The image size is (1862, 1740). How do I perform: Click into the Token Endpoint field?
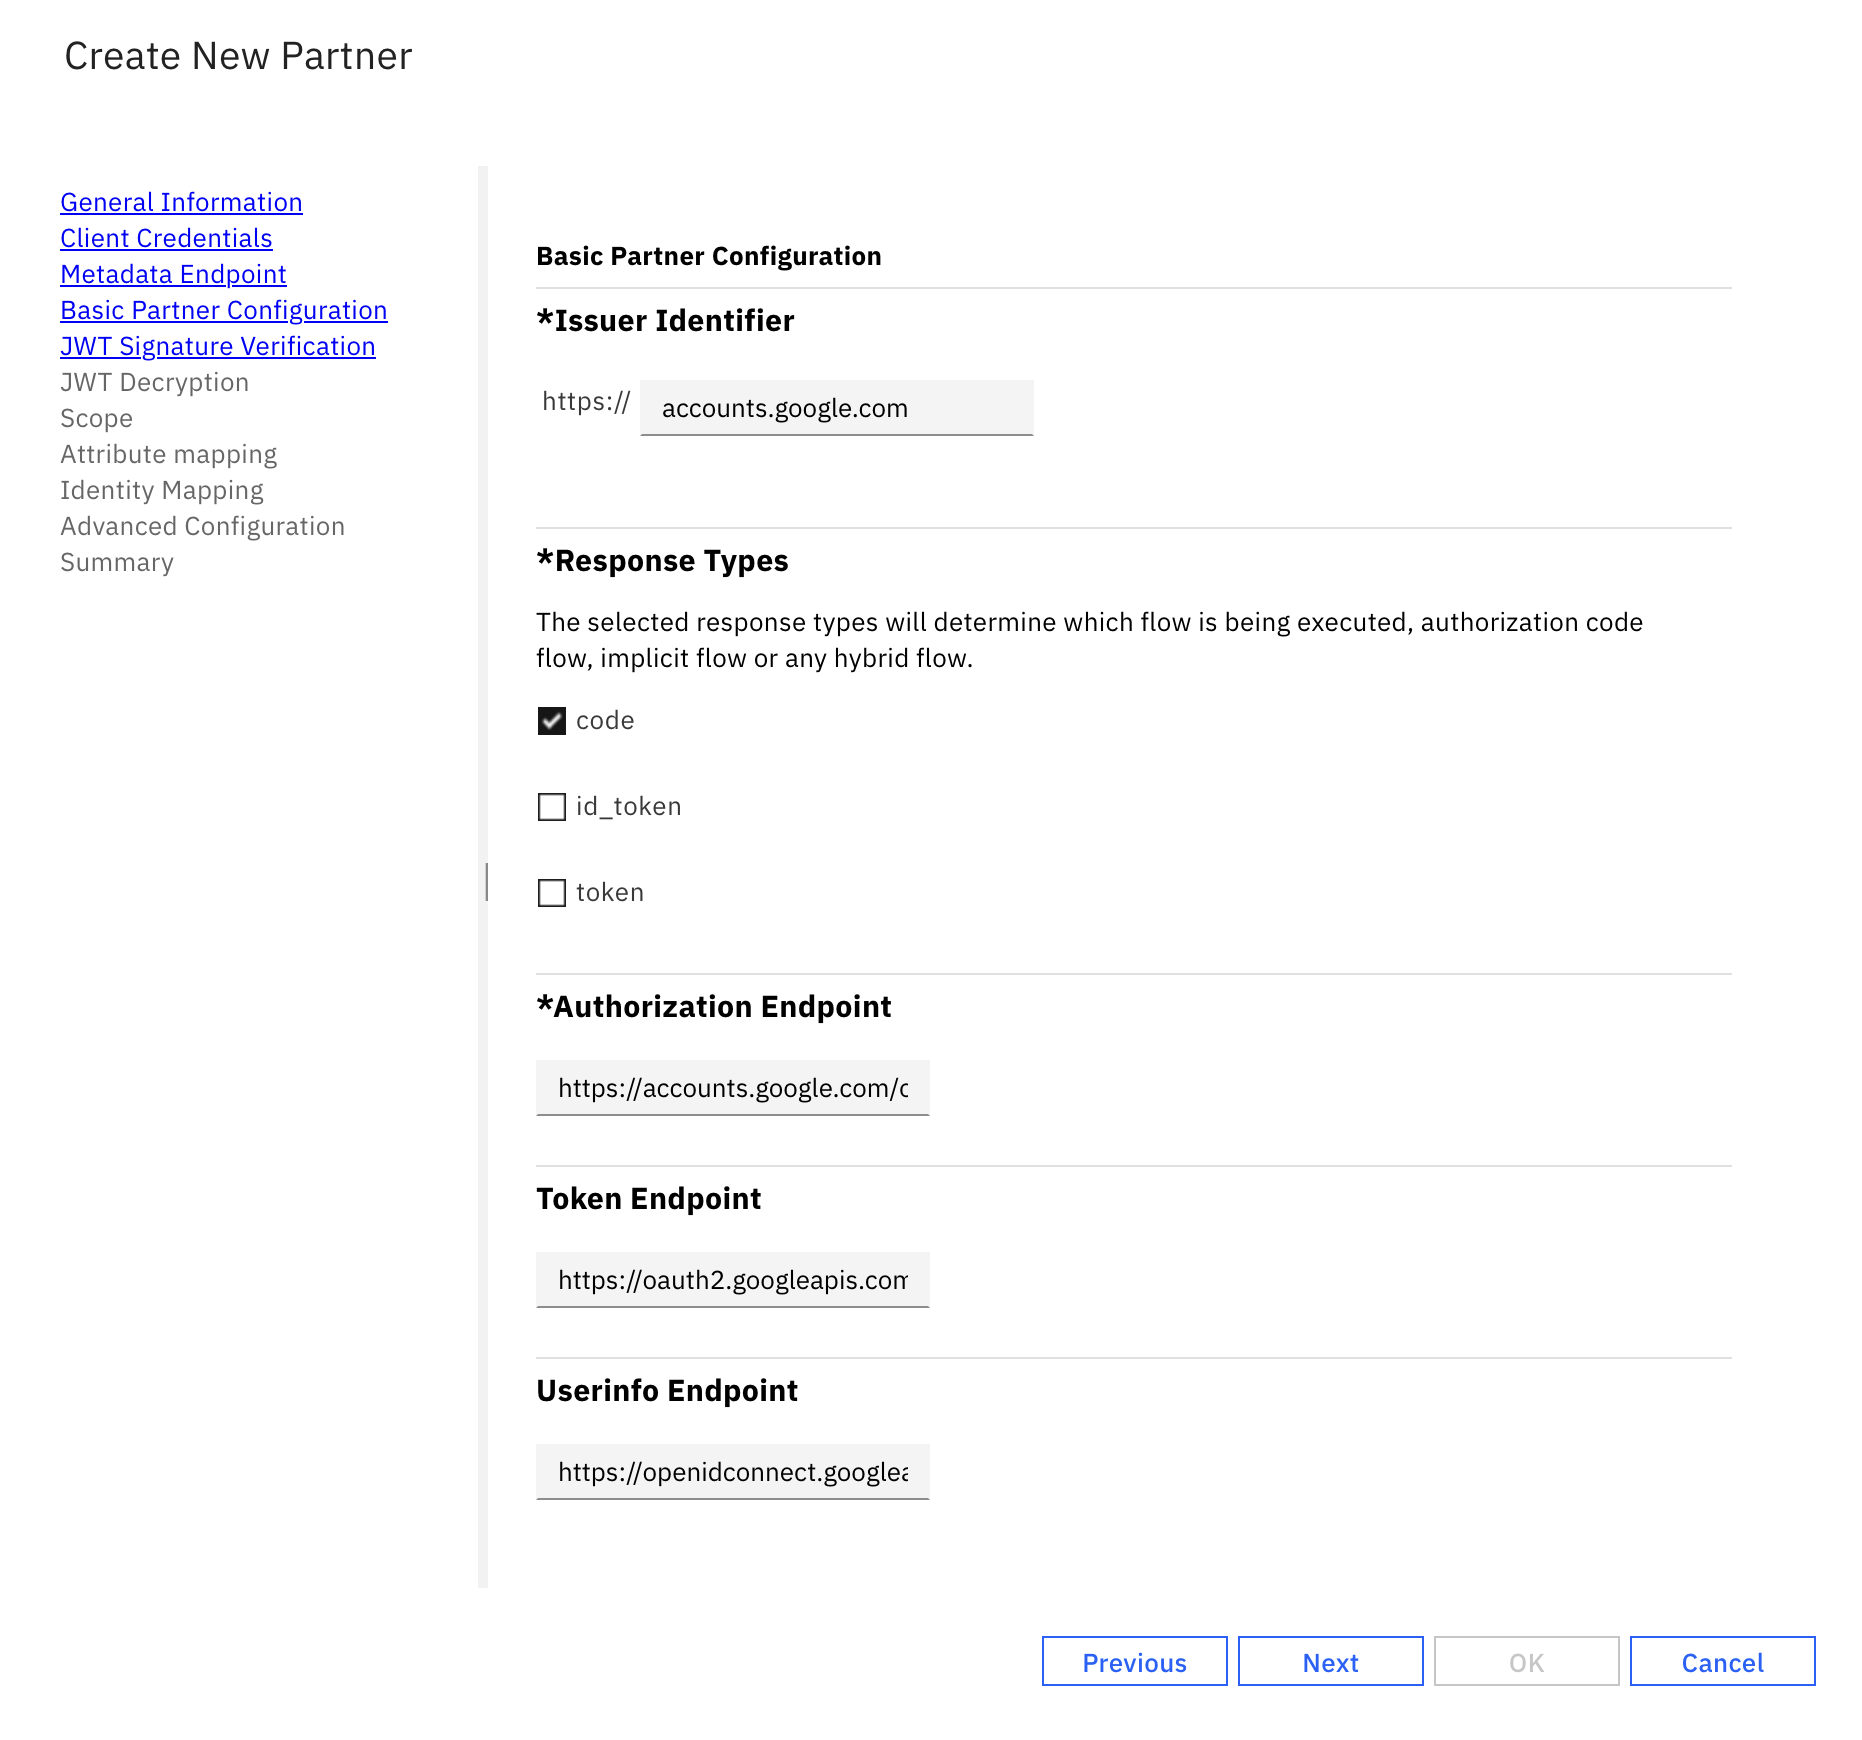click(732, 1280)
